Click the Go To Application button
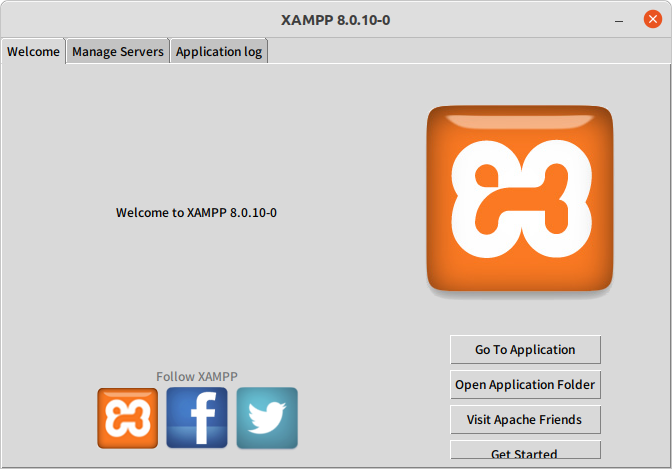The height and width of the screenshot is (469, 672). click(x=525, y=349)
